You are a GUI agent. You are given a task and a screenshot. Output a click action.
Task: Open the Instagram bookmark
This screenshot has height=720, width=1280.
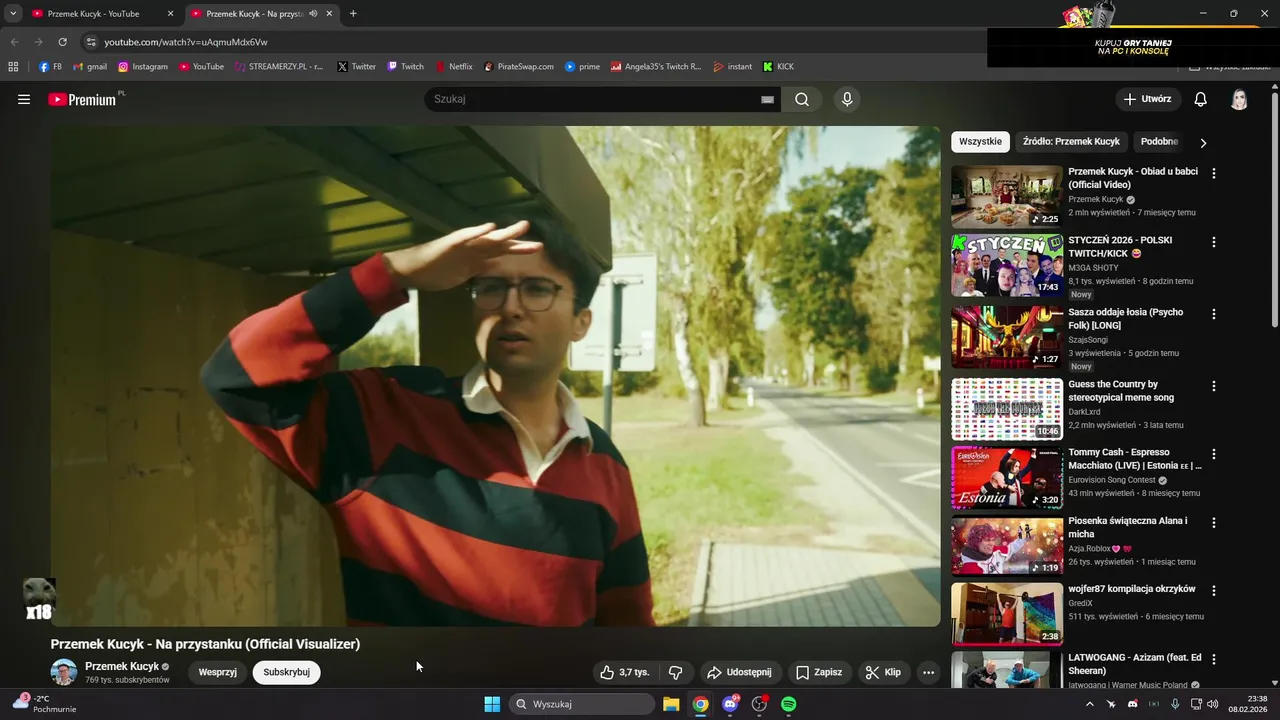click(x=143, y=67)
